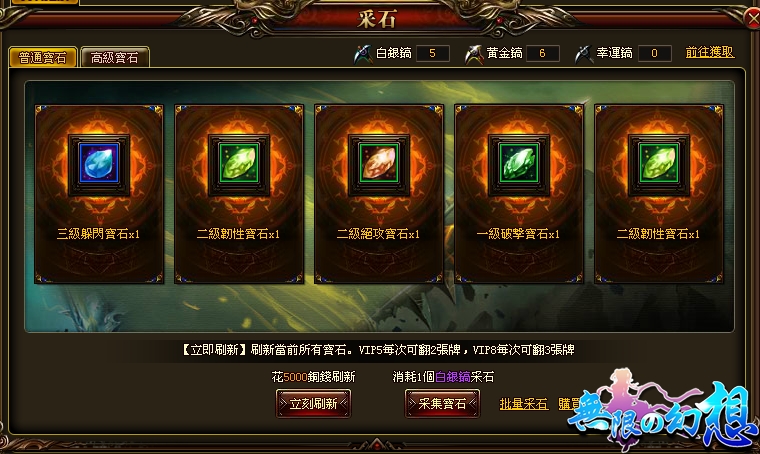The height and width of the screenshot is (454, 760).
Task: Click the 白銀鎬 count field showing 5
Action: 432,53
